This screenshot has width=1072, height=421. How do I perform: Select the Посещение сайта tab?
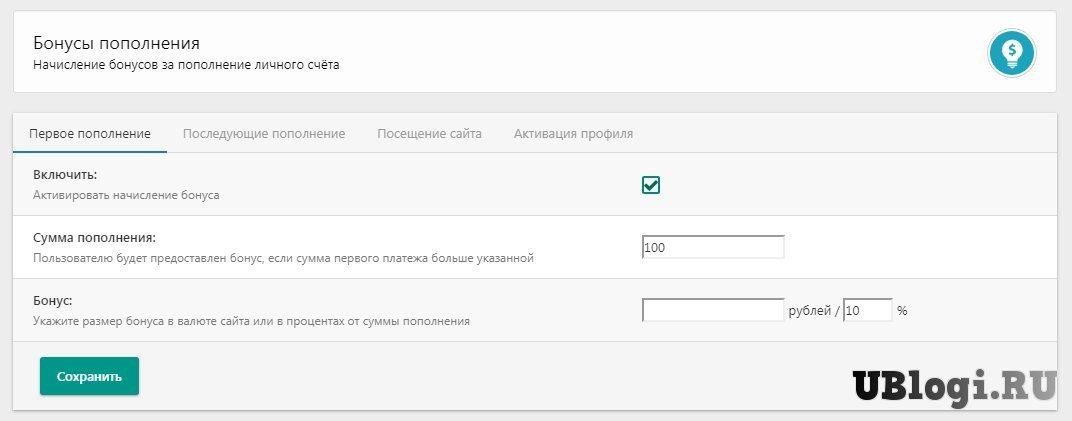click(429, 134)
